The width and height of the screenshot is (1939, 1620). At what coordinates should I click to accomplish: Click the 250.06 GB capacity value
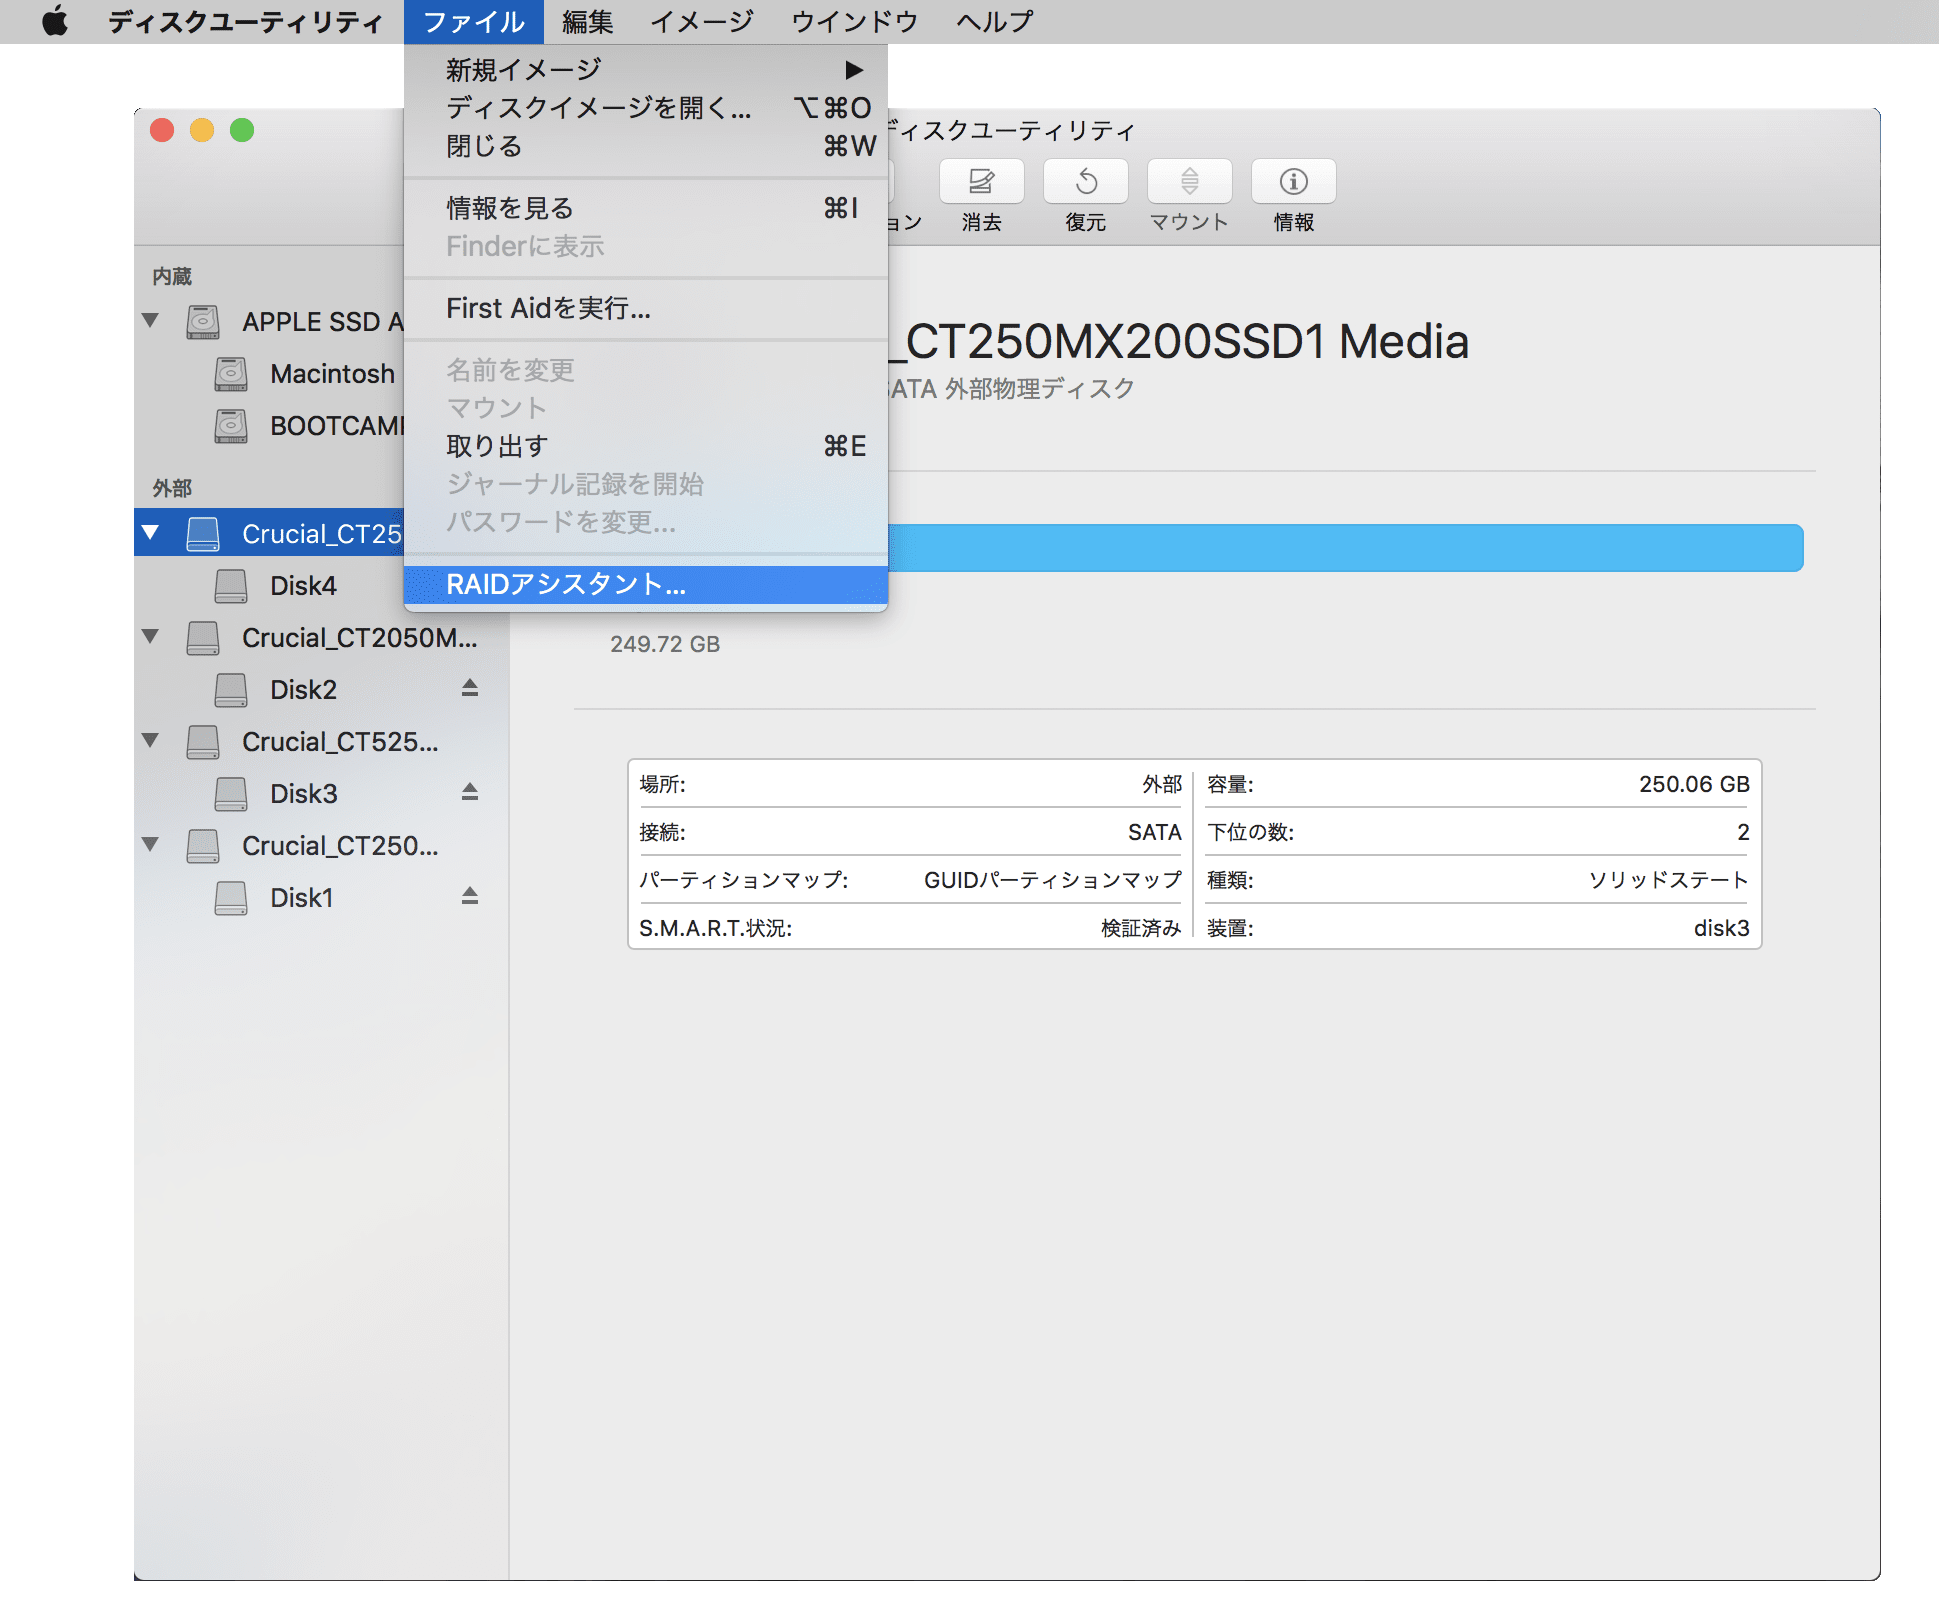coord(1694,784)
